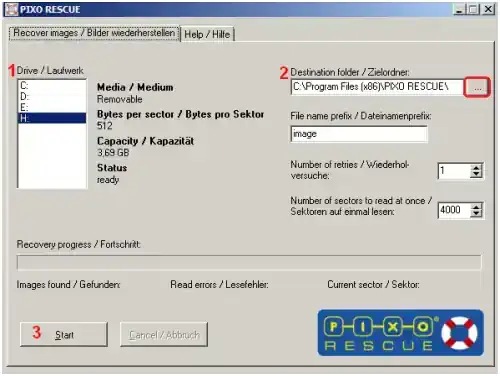Click the 'Read errors / Lesefehler' label

click(x=219, y=285)
